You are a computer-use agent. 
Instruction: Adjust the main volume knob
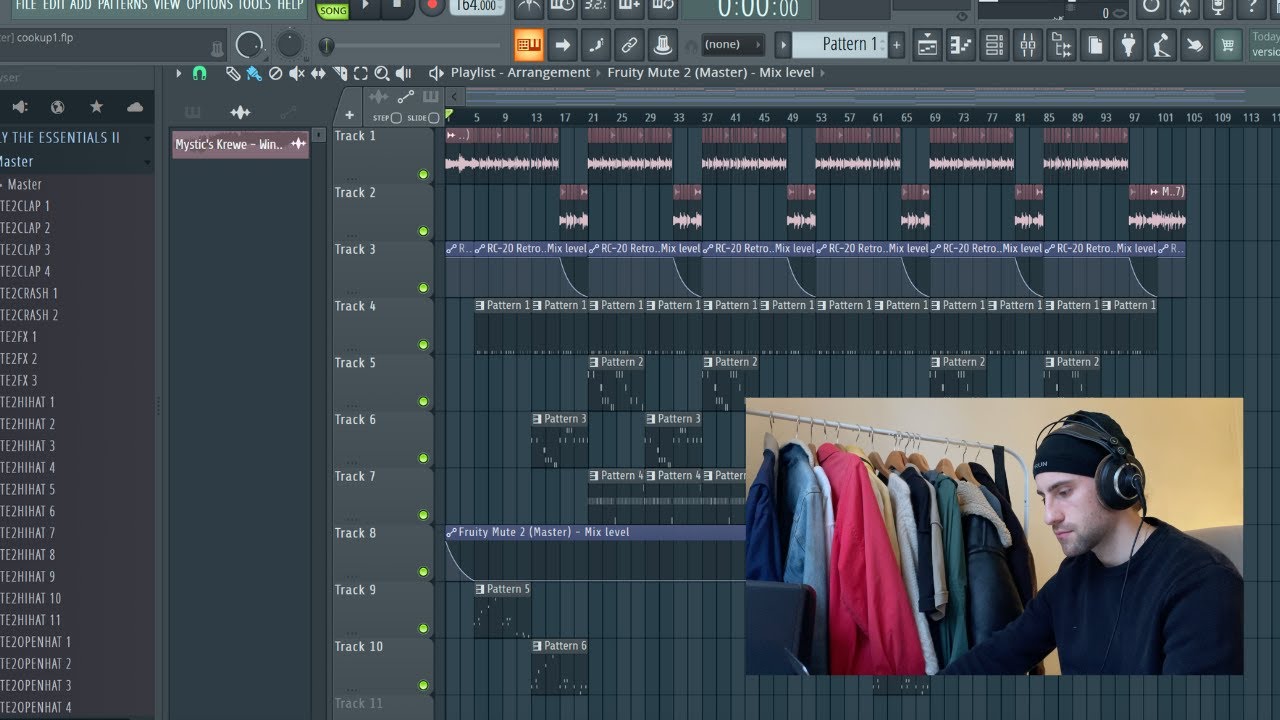pyautogui.click(x=249, y=45)
